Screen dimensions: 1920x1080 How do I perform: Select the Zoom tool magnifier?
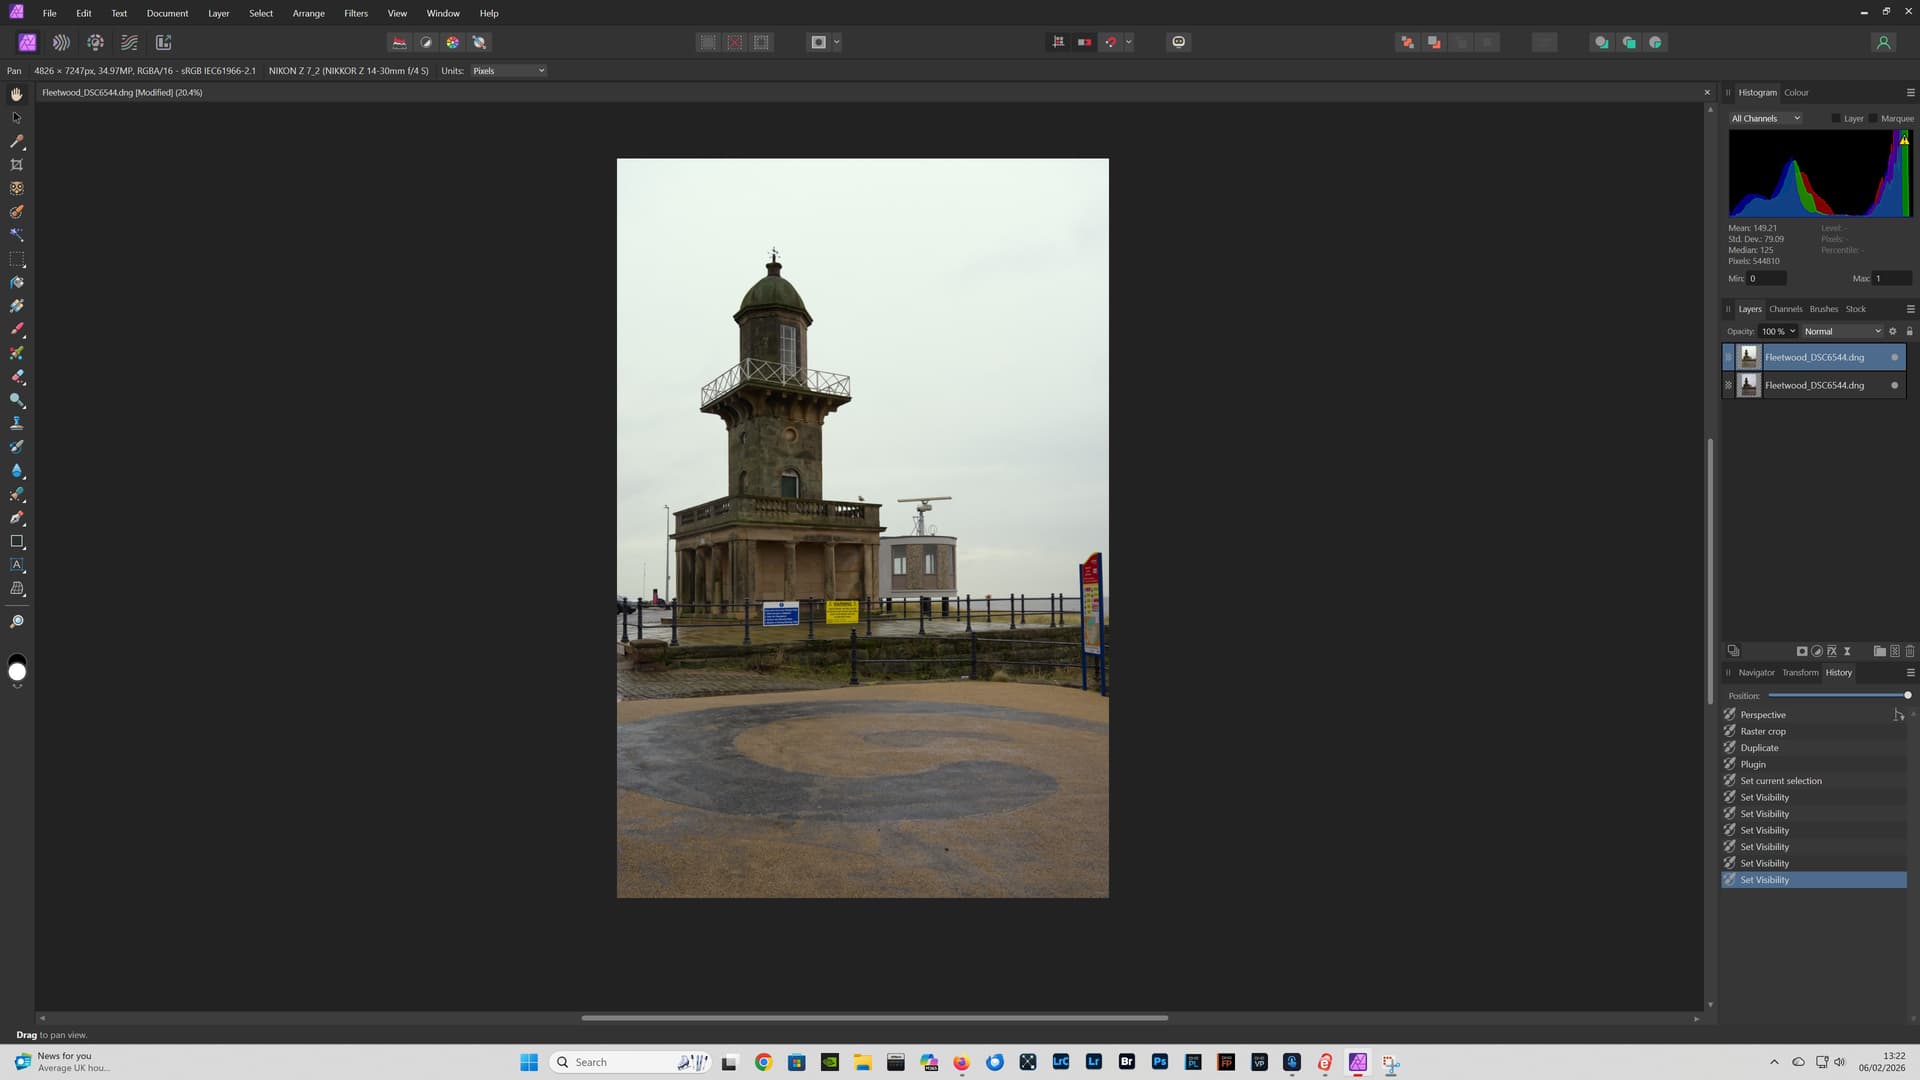point(17,622)
